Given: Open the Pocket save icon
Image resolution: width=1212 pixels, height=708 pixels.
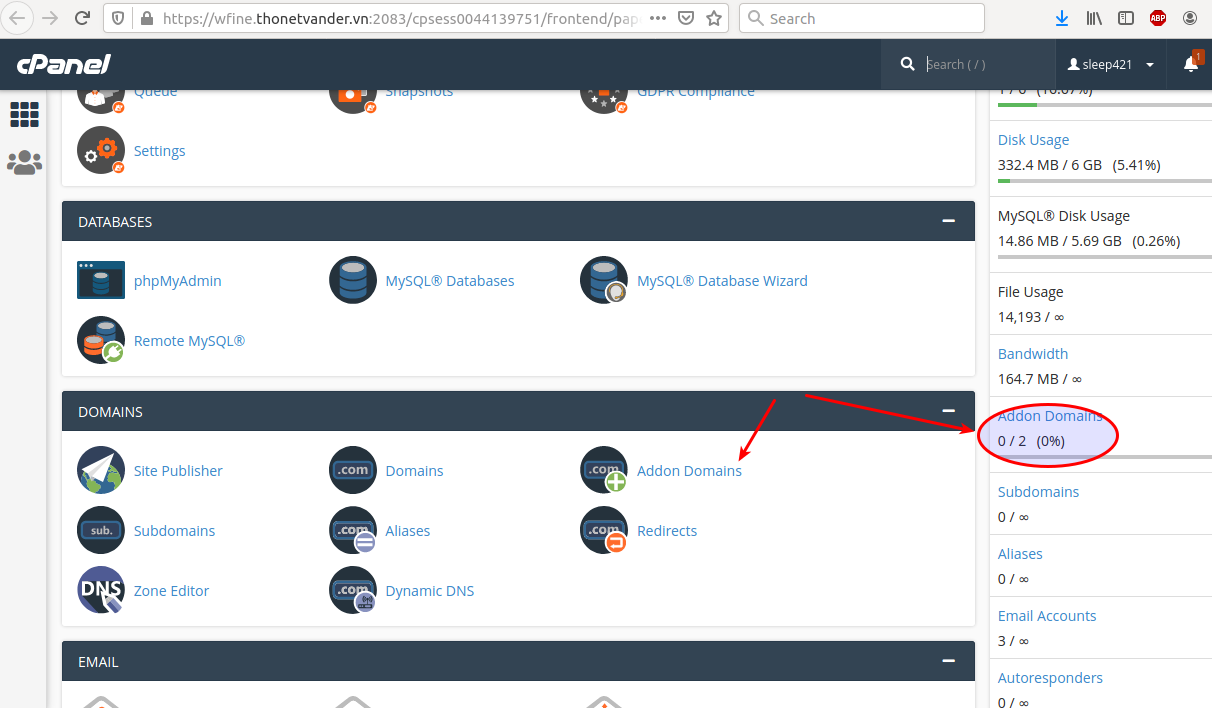Looking at the screenshot, I should (x=685, y=18).
